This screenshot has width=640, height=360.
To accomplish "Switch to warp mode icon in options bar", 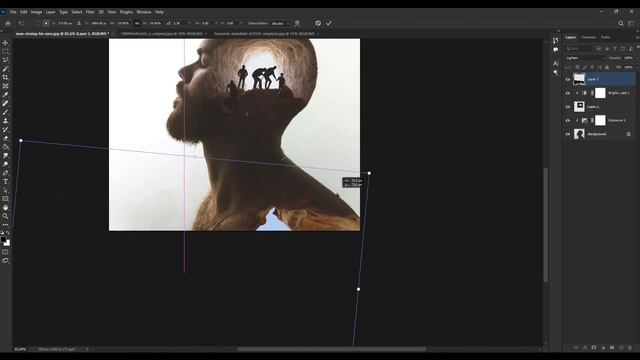I will [297, 23].
